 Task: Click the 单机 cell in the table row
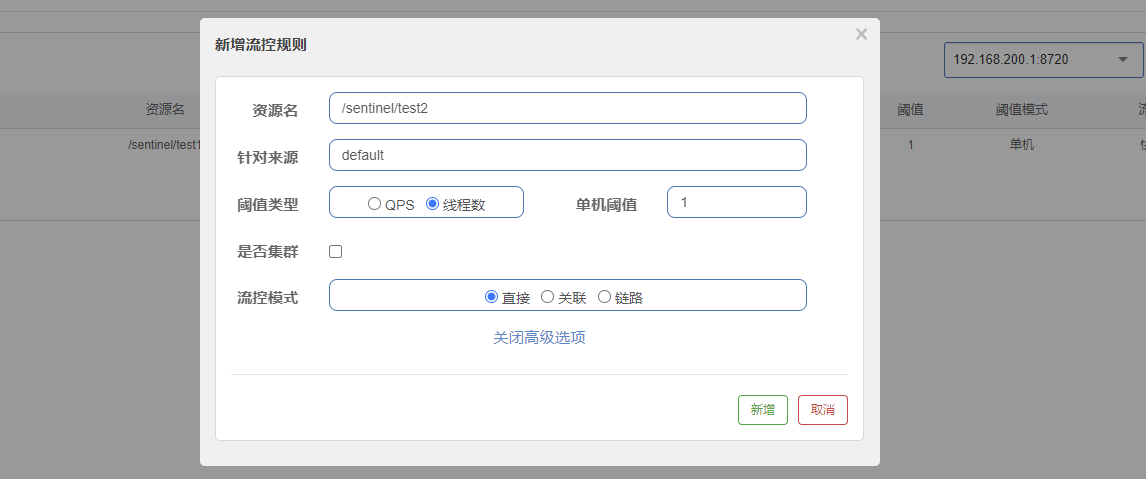pyautogui.click(x=1021, y=145)
